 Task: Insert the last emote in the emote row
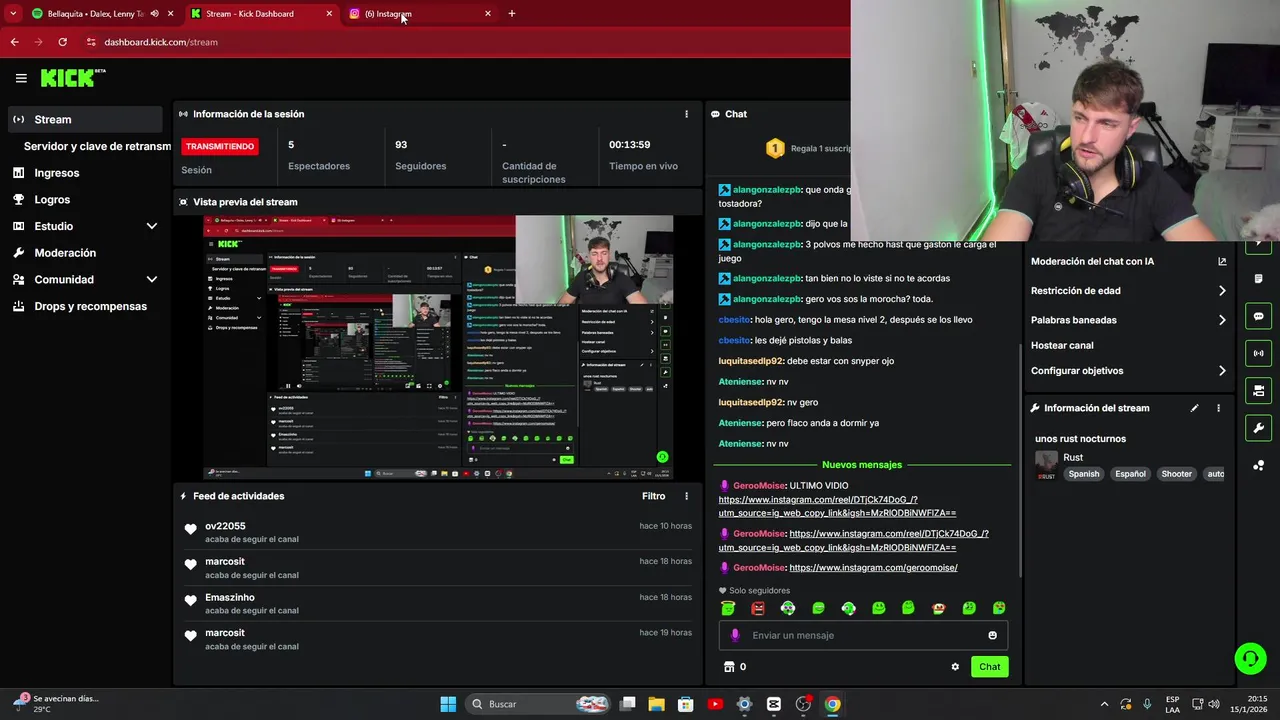999,608
